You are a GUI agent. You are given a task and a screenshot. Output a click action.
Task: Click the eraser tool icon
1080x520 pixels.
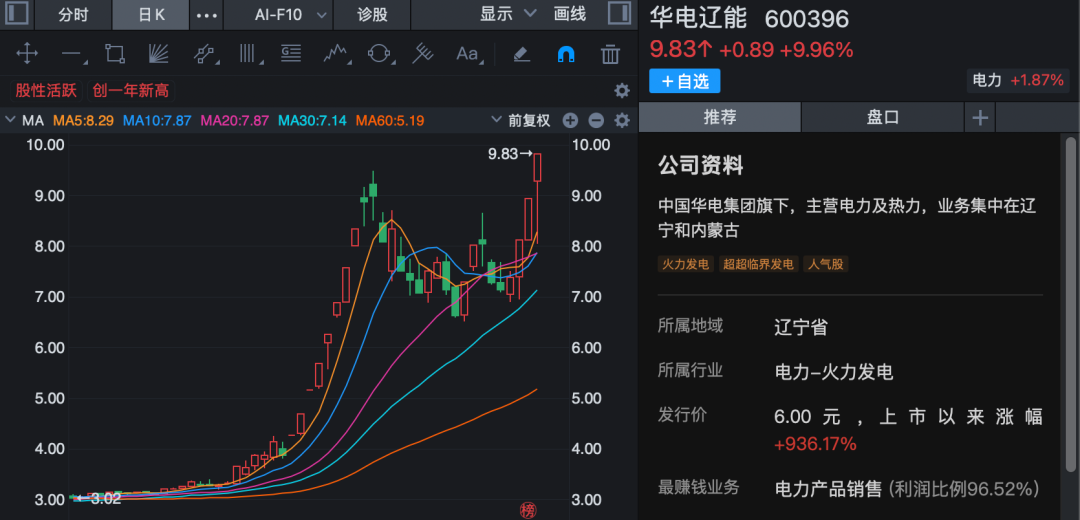[521, 54]
